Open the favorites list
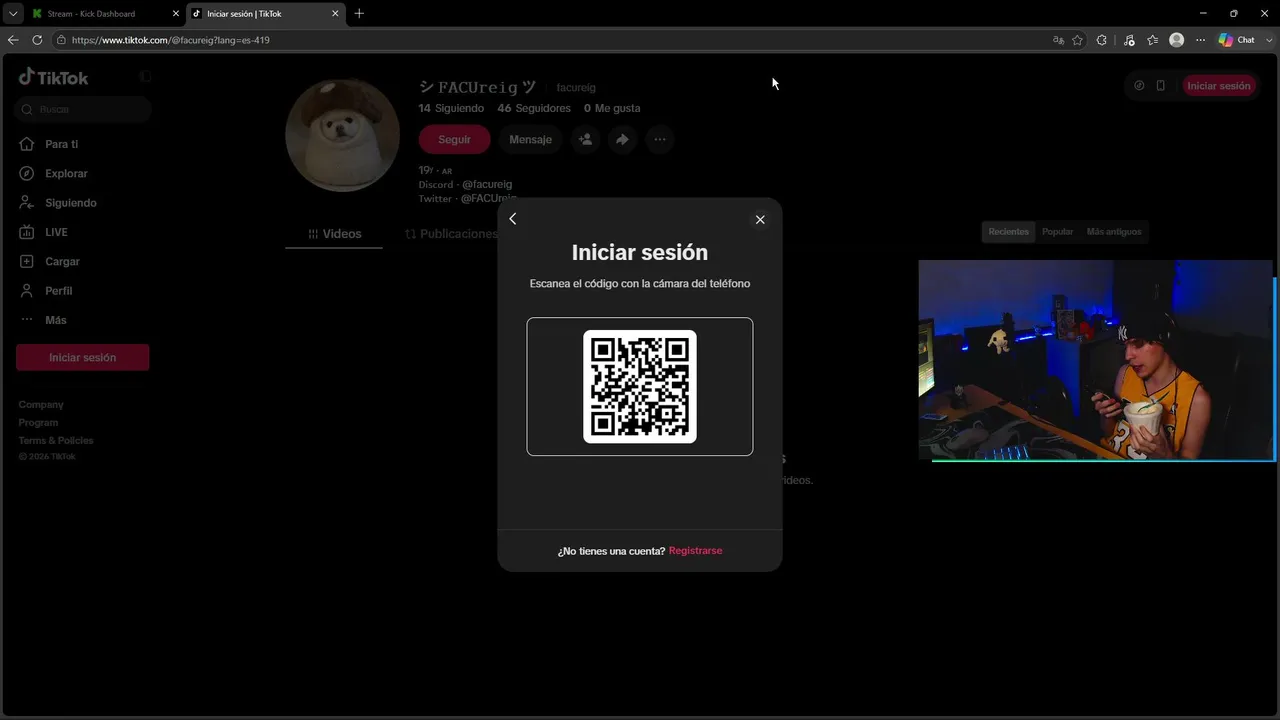 (1153, 40)
